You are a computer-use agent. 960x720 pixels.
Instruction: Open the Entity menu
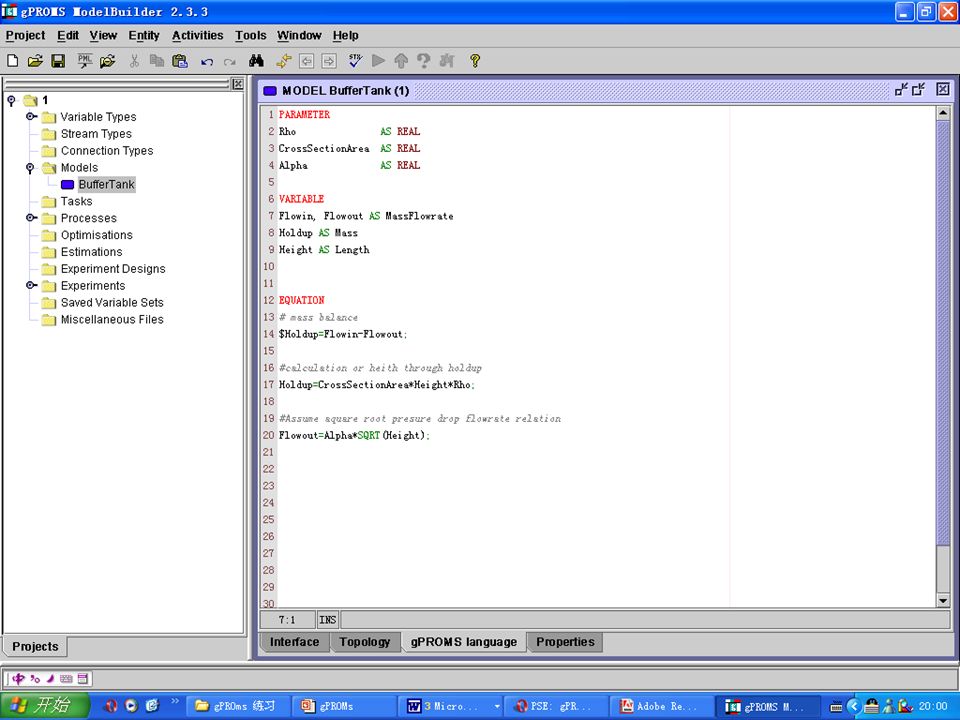coord(144,36)
